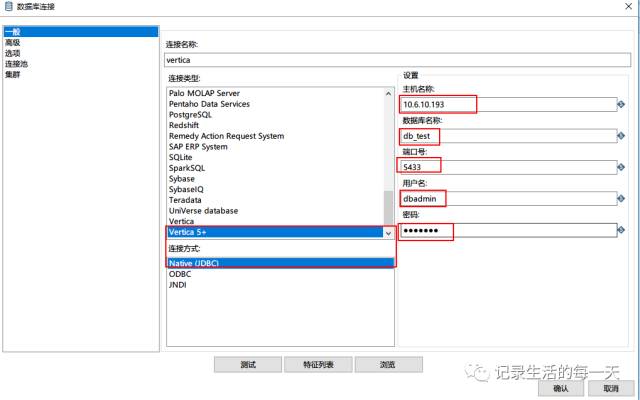Viewport: 640px width, 400px height.
Task: Confirm with the 确认 button
Action: 561,389
